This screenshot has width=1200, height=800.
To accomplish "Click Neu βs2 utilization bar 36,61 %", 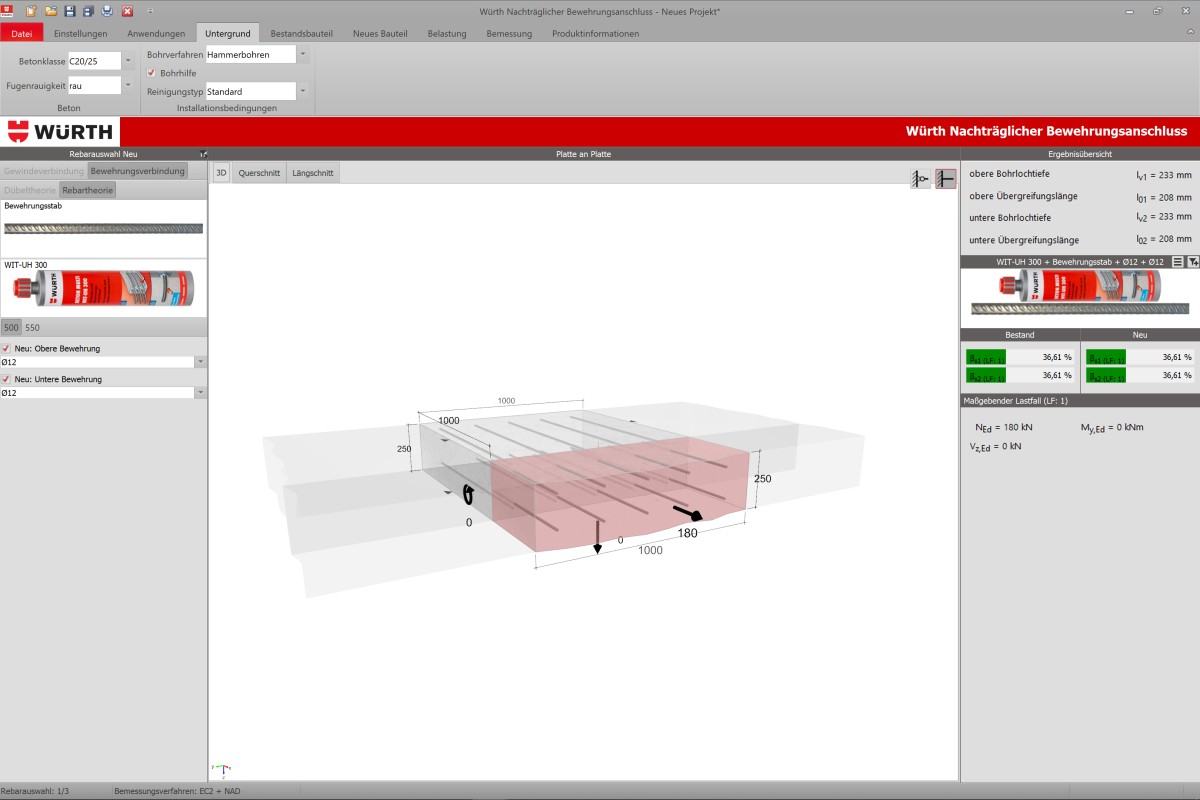I will click(1140, 375).
